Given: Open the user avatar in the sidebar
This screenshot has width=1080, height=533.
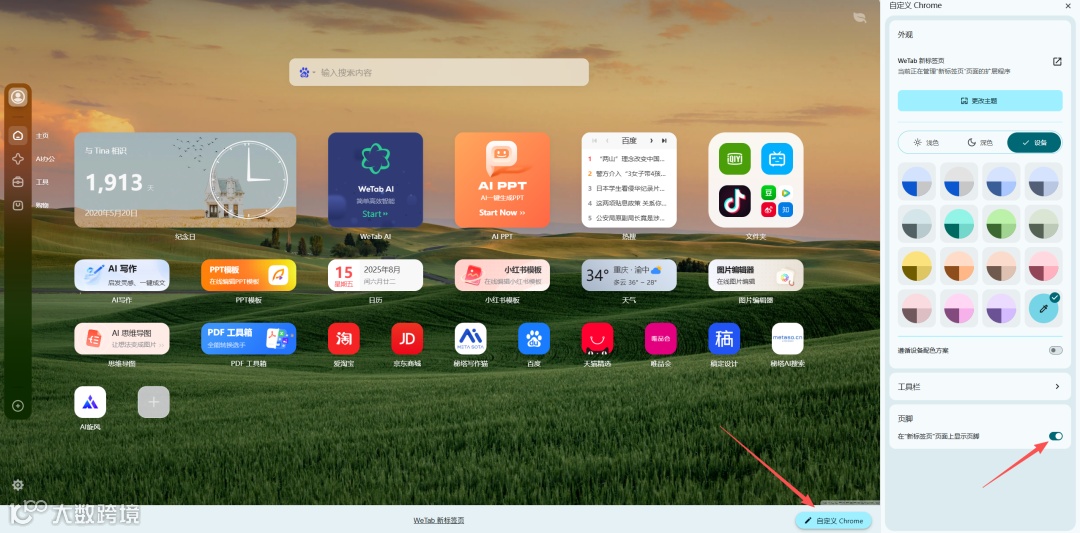Looking at the screenshot, I should 18,97.
